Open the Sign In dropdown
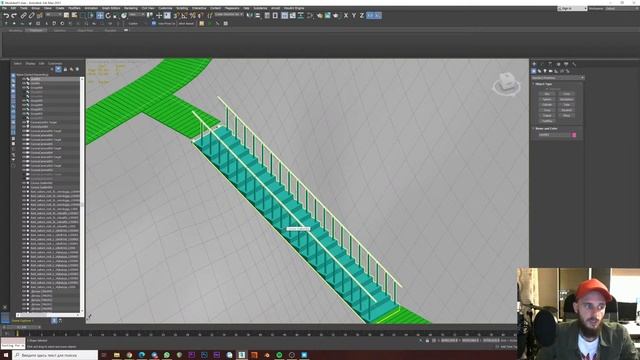 572,8
